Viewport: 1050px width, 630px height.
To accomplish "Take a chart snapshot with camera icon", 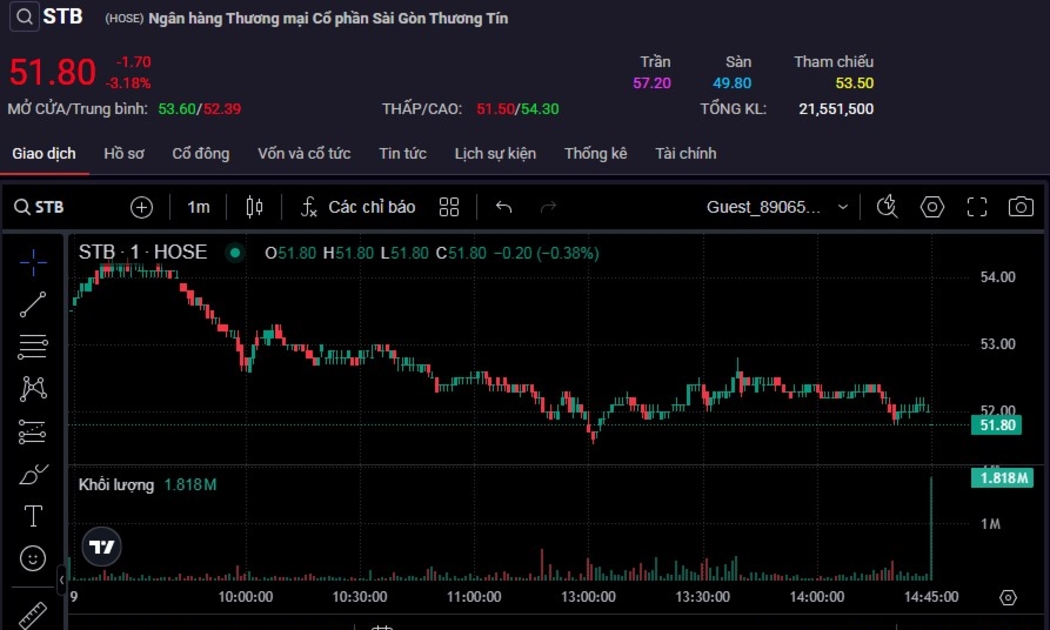I will click(x=1020, y=207).
